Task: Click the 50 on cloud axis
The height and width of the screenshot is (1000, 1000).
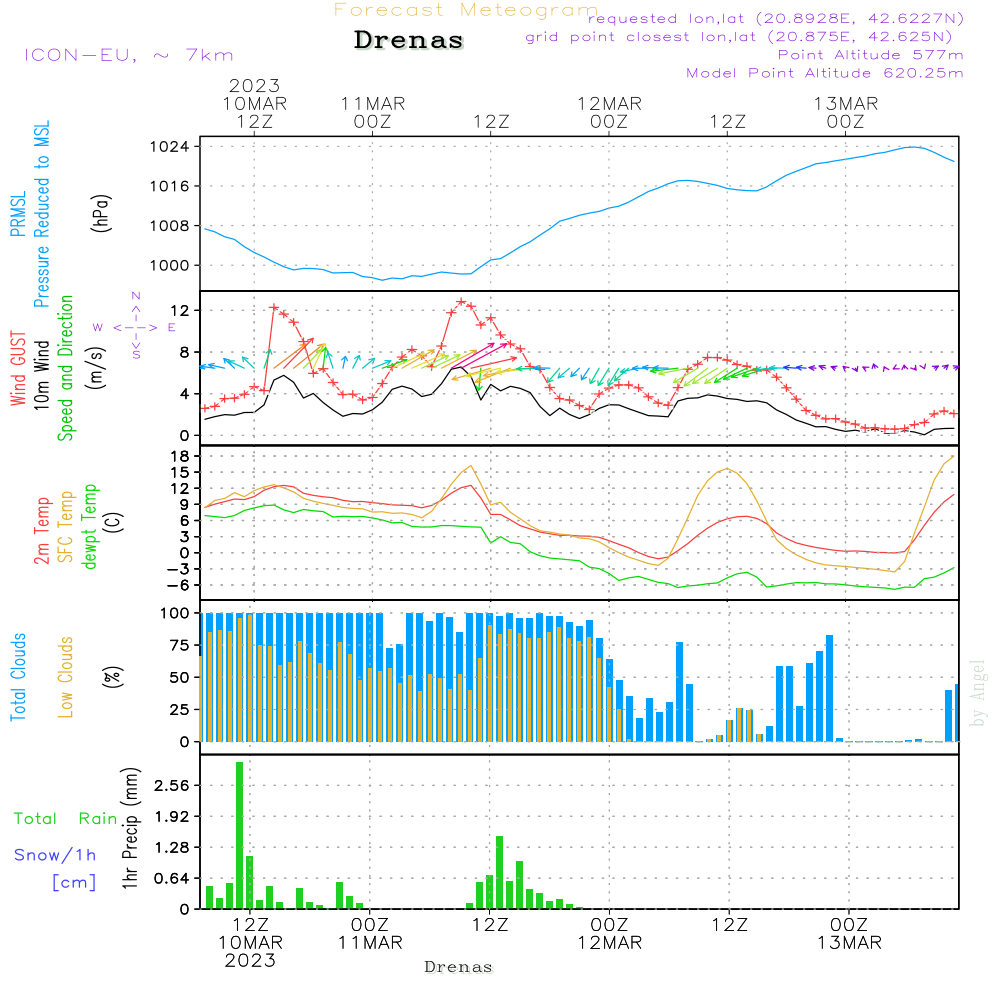Action: click(x=180, y=678)
